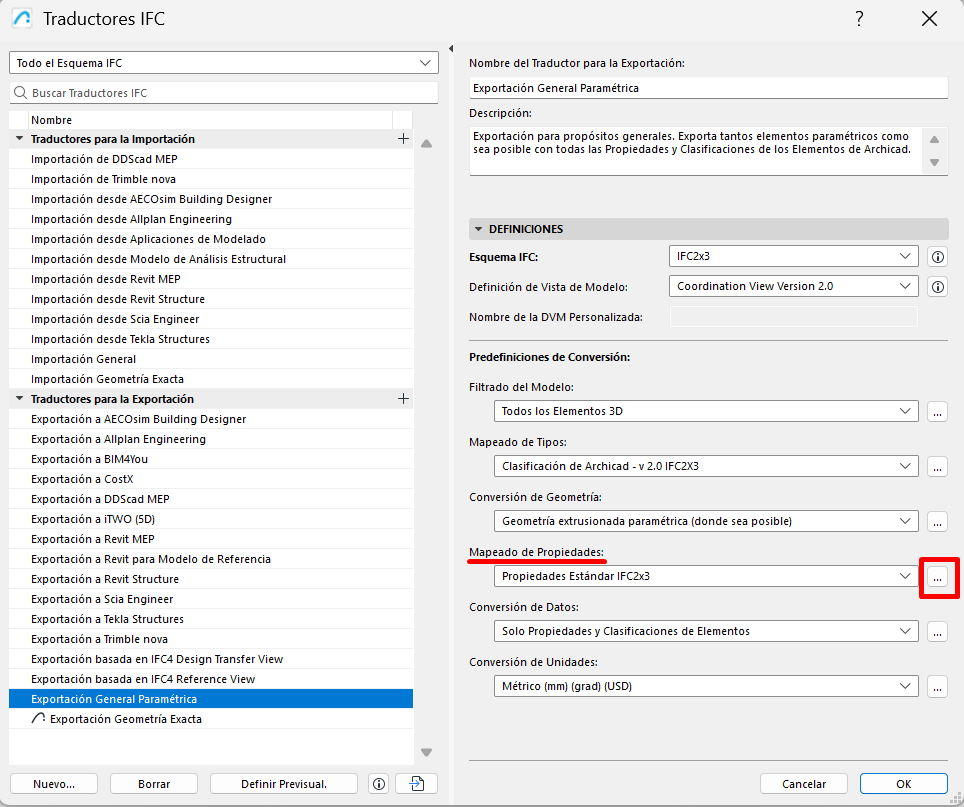Select Importación desde Revit MEP

pos(211,279)
